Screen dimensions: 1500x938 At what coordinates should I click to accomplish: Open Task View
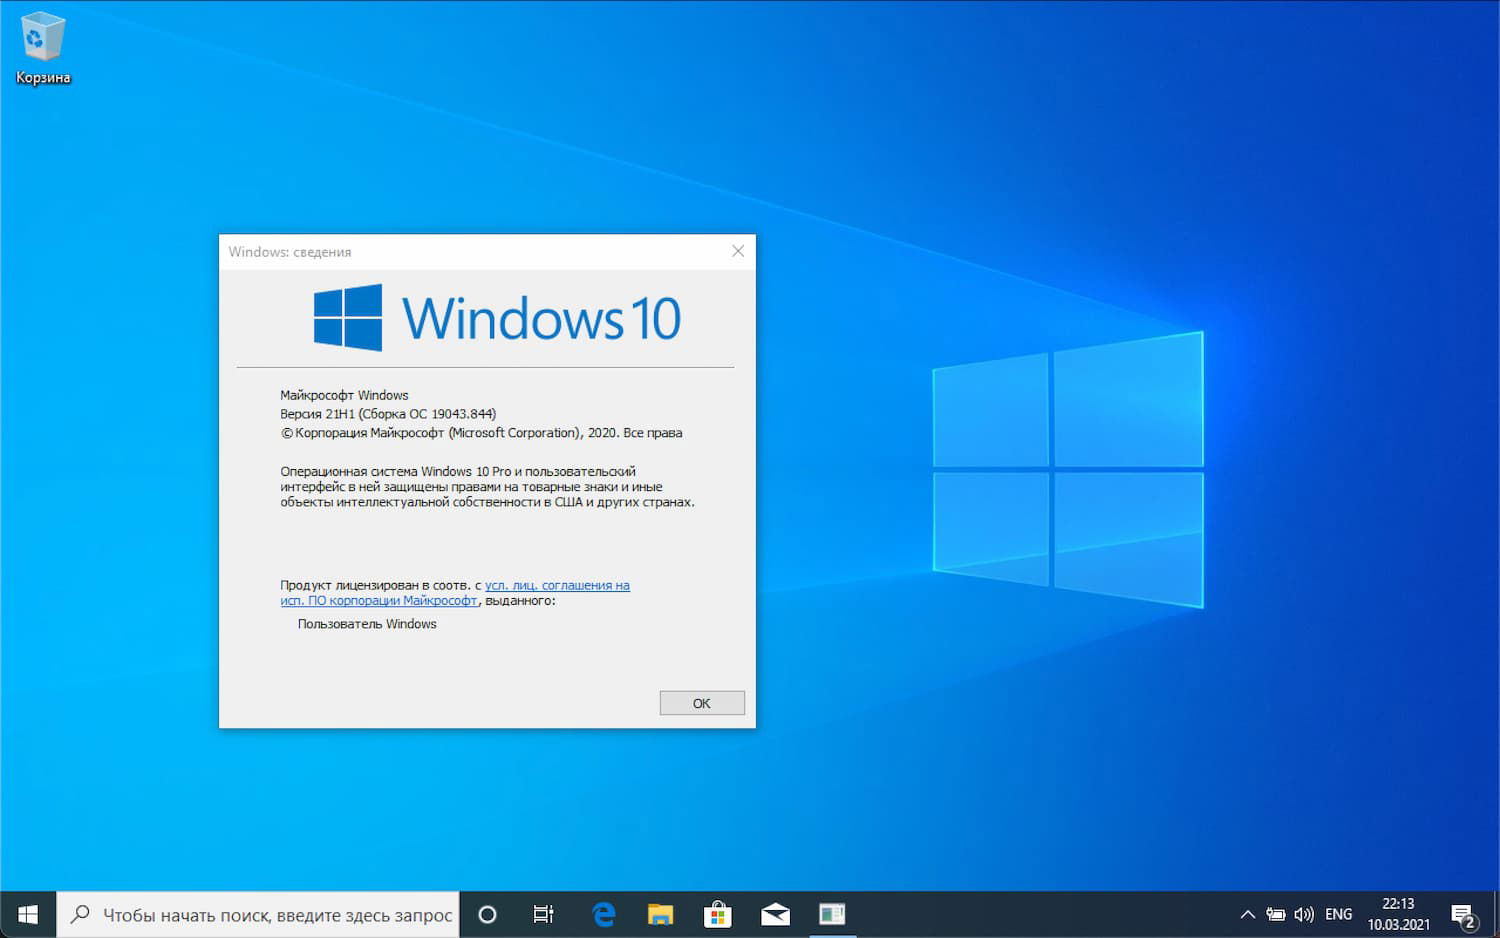(x=542, y=913)
